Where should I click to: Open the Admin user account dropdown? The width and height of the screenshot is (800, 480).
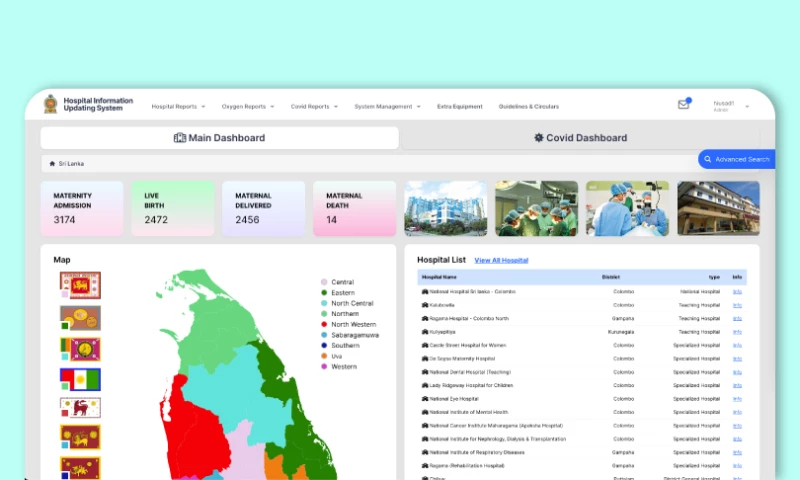click(x=731, y=106)
